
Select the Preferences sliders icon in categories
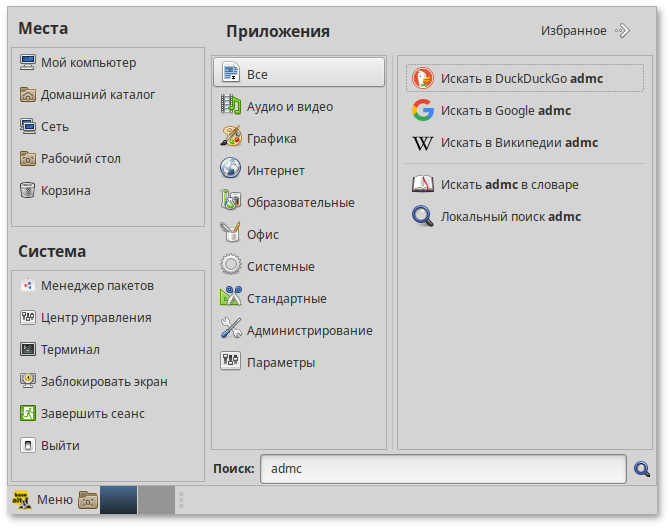coord(231,362)
